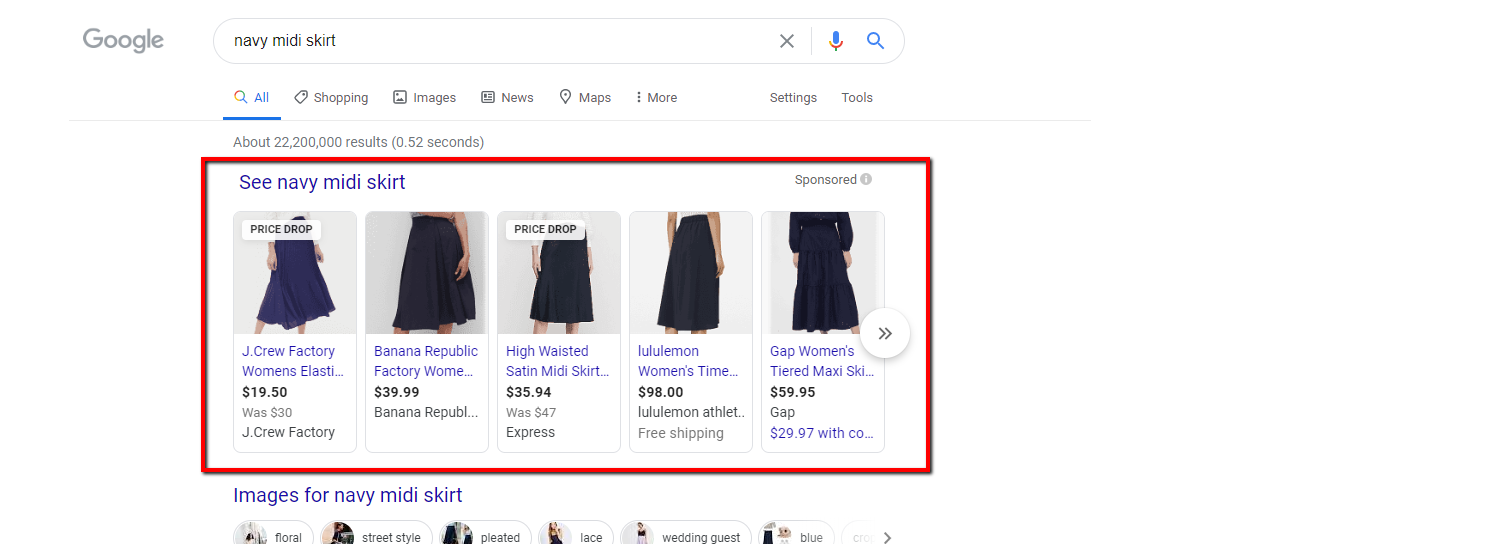Open lululemon Women's Time product link
1510x544 pixels.
(x=688, y=361)
